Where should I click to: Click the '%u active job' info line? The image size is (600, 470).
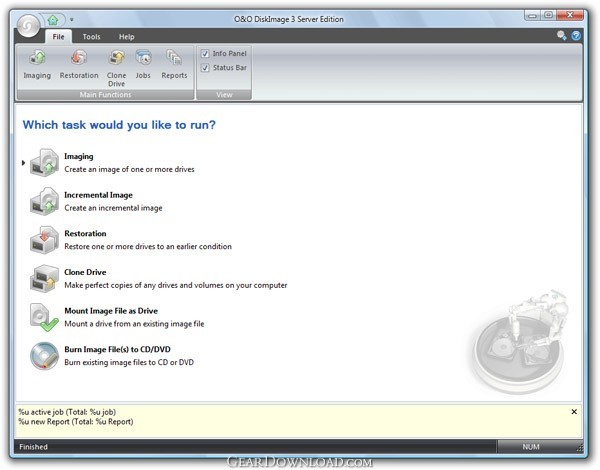(x=67, y=412)
